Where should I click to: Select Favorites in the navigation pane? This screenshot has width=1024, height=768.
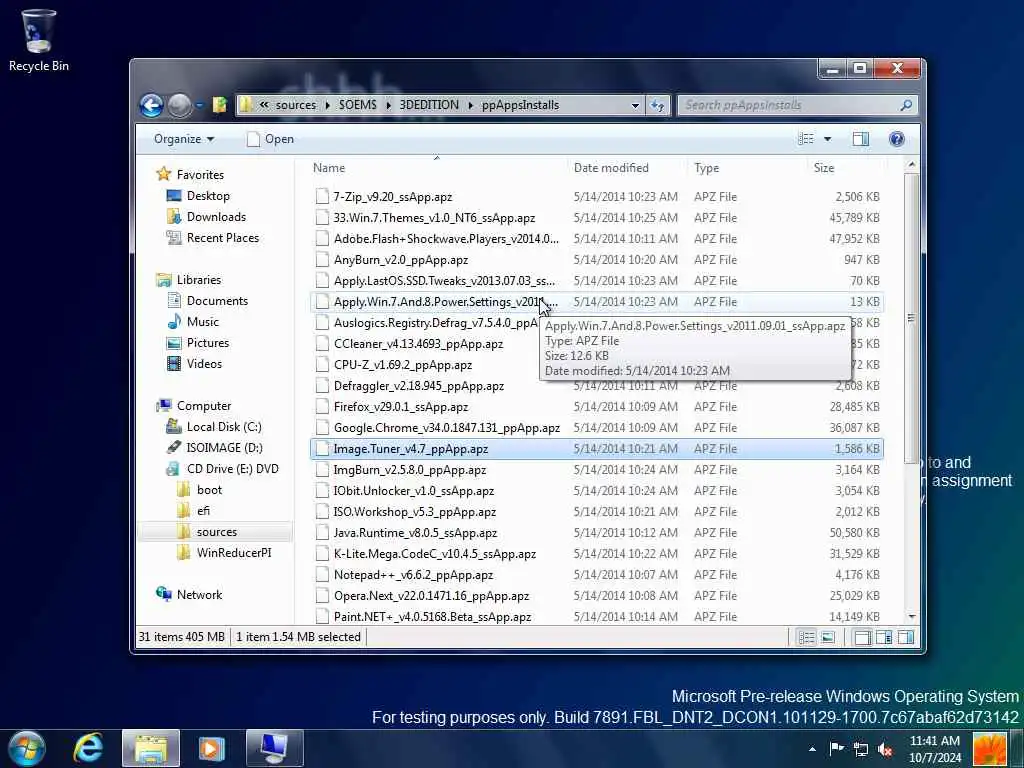coord(200,175)
